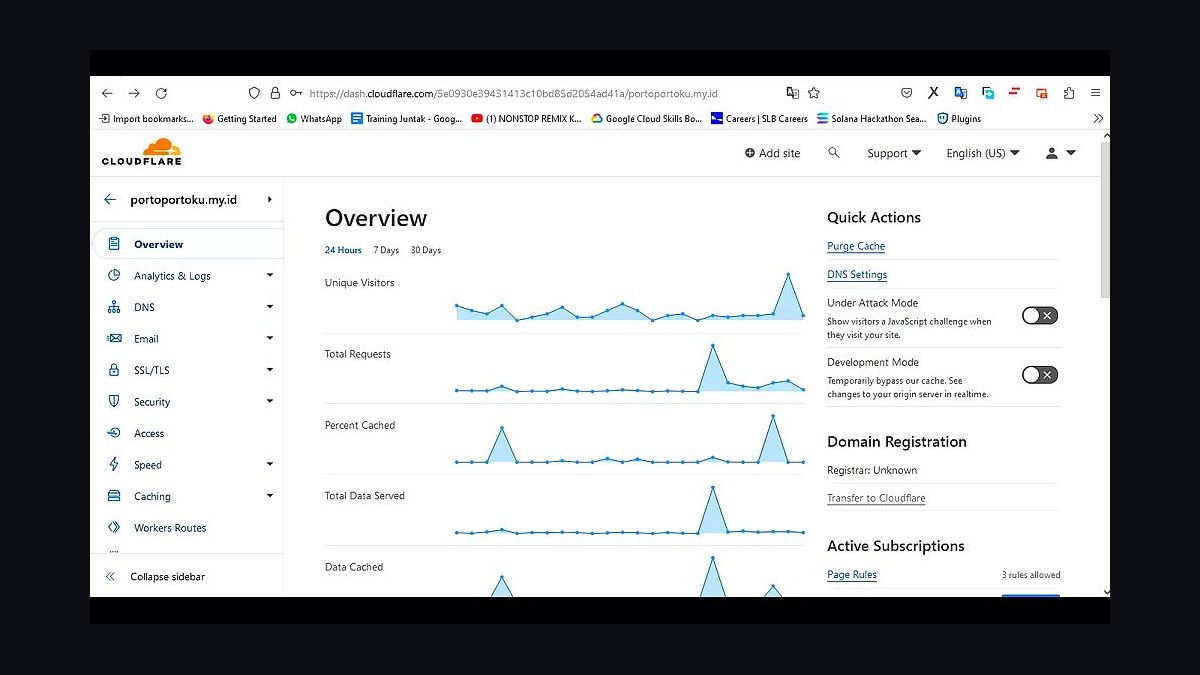Toggle Development Mode switch

tap(1040, 375)
